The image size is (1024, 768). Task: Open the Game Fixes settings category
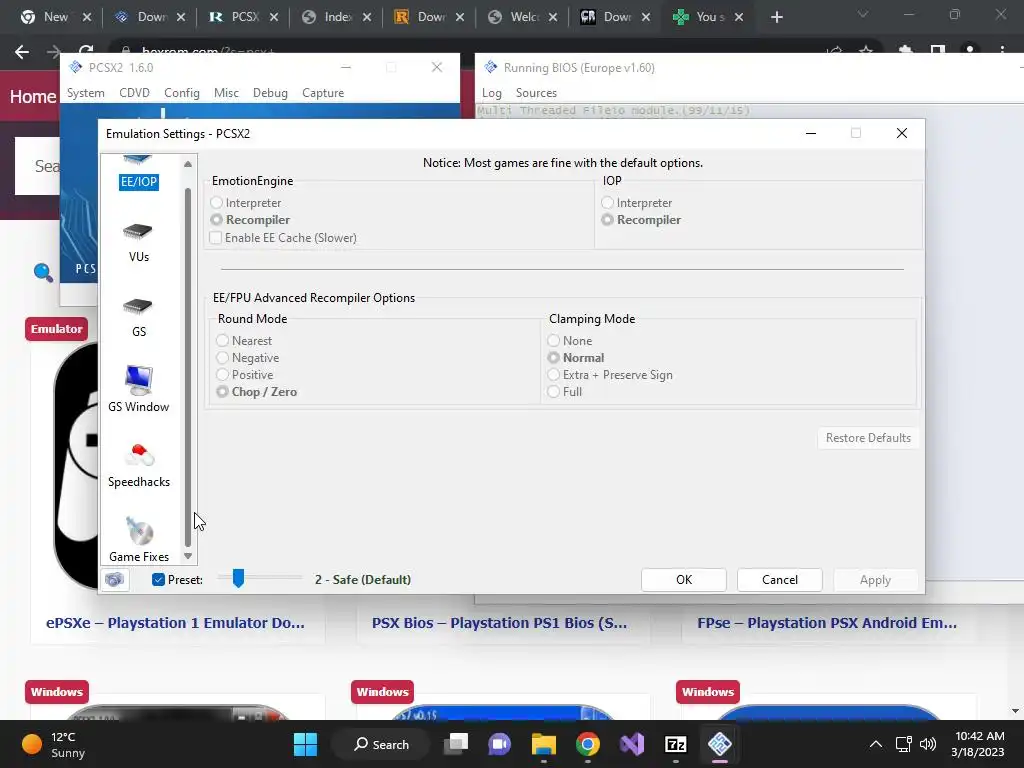[x=138, y=540]
